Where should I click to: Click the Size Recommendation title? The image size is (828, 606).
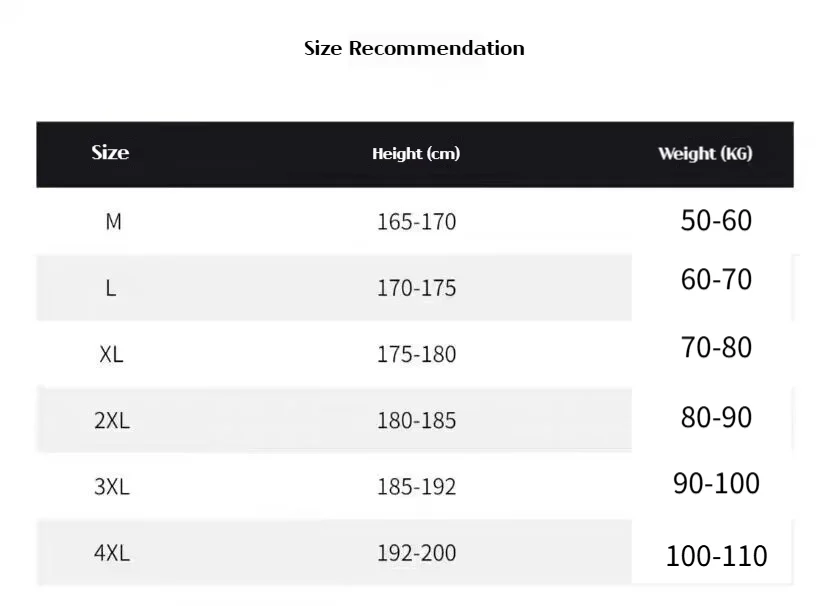pos(414,48)
